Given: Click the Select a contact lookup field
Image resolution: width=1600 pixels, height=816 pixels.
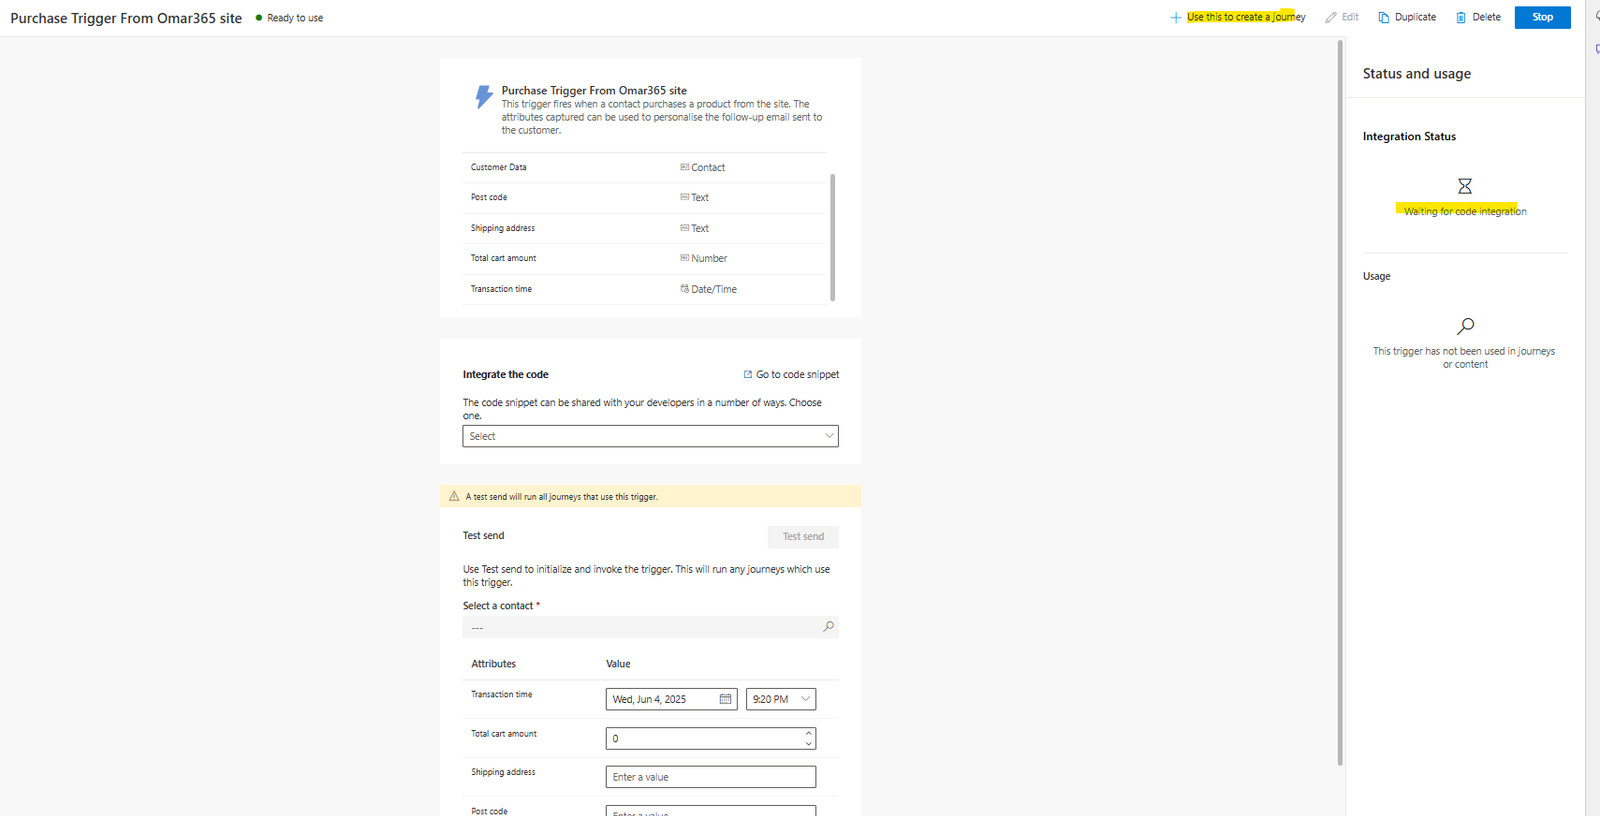Looking at the screenshot, I should click(x=650, y=627).
